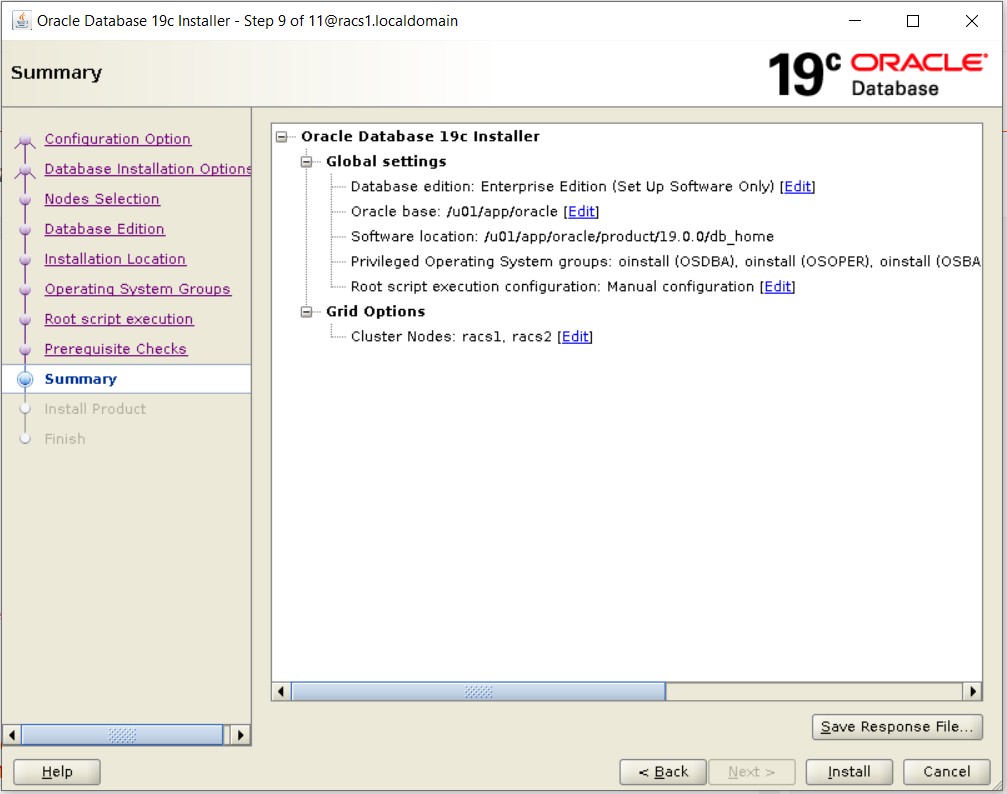Click step list scrollbar left arrow

12,734
